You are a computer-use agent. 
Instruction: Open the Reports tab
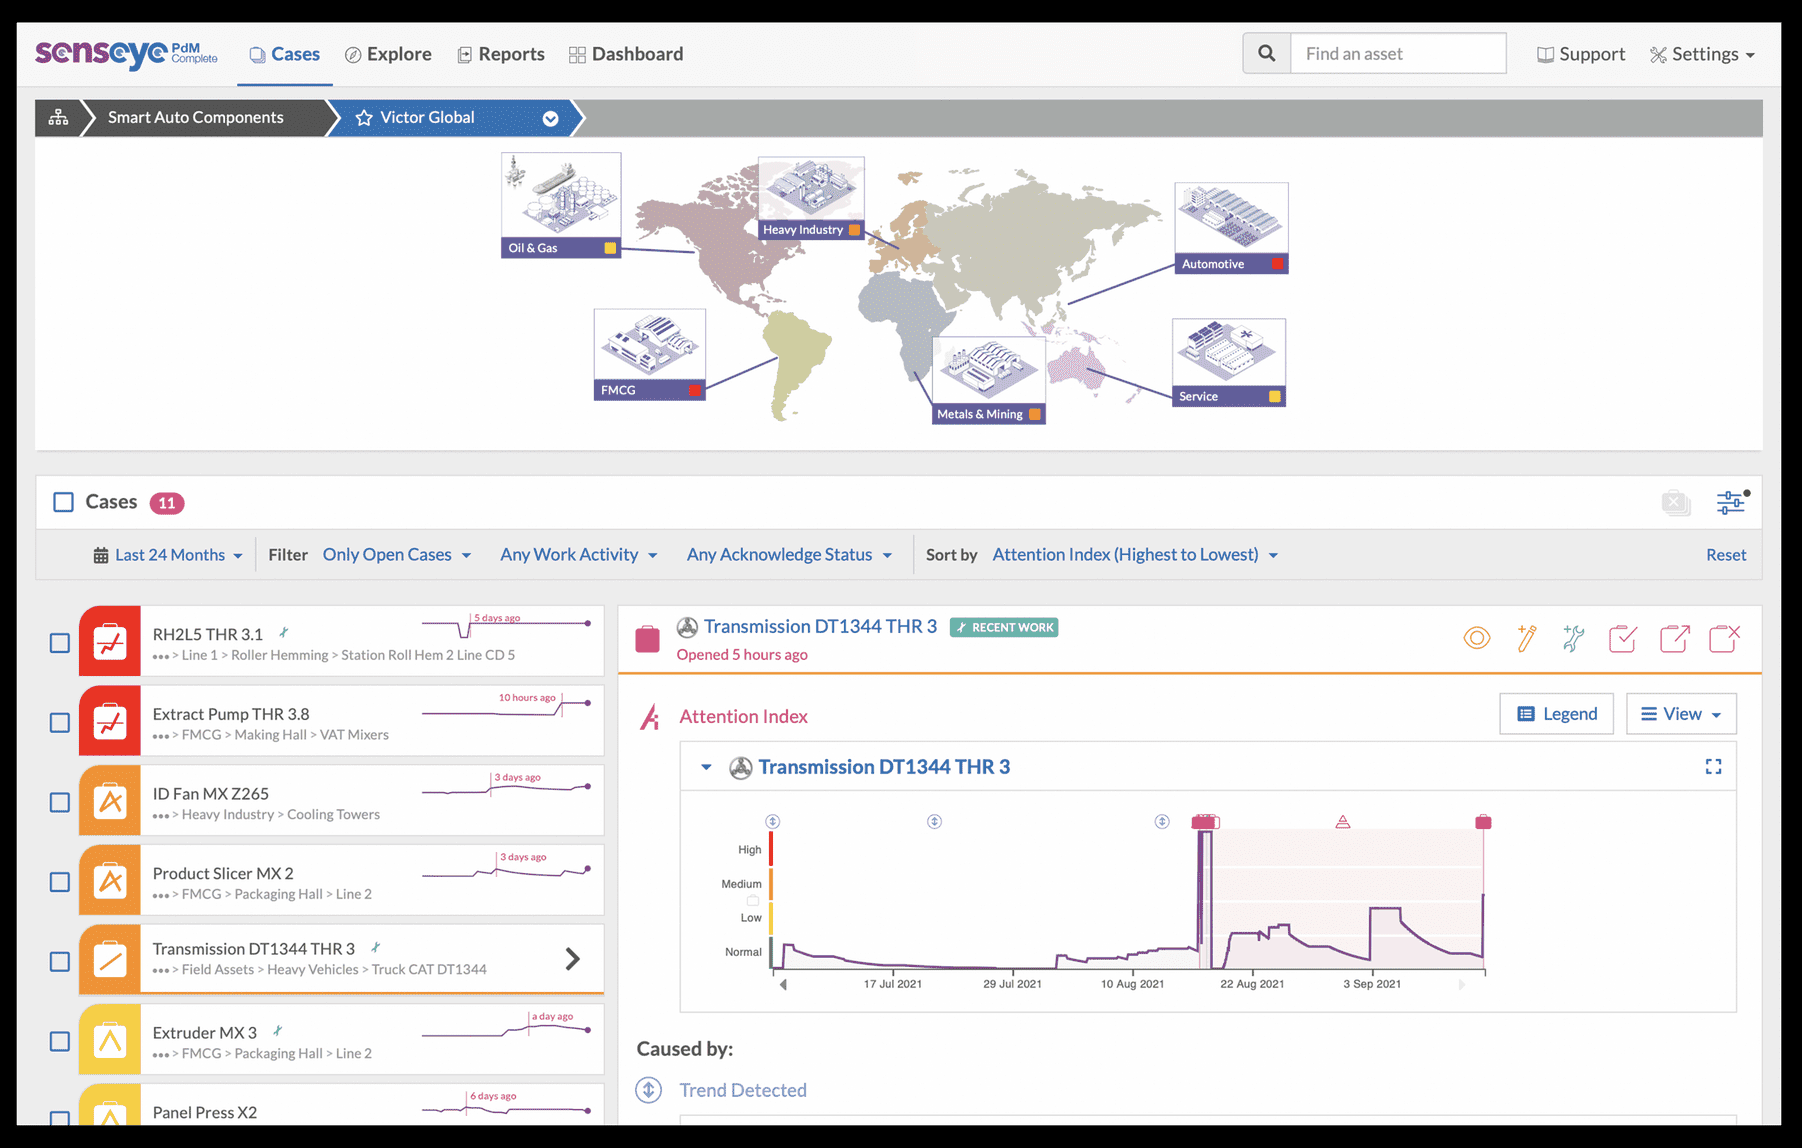501,54
